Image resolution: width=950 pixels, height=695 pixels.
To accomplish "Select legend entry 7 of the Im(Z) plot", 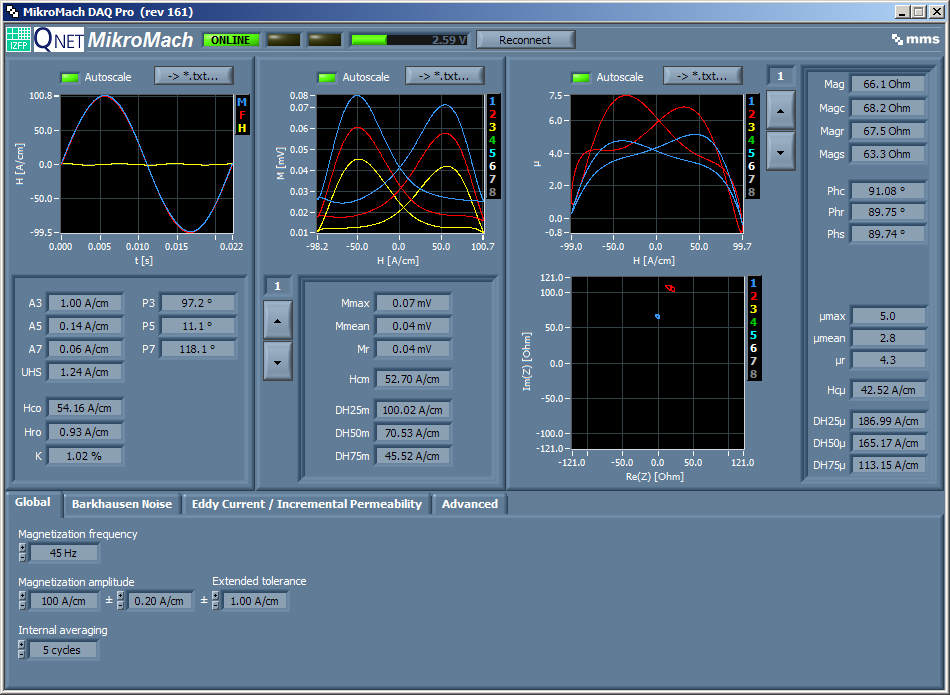I will (x=753, y=361).
